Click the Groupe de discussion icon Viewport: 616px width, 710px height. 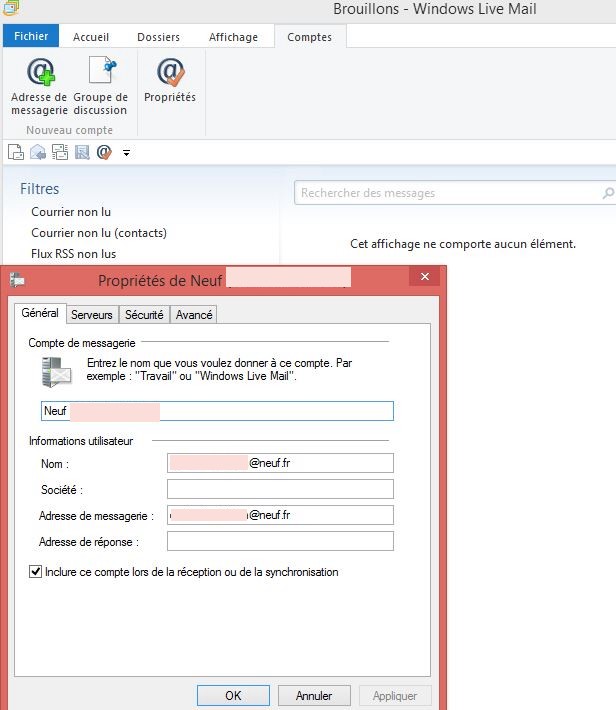tap(101, 75)
